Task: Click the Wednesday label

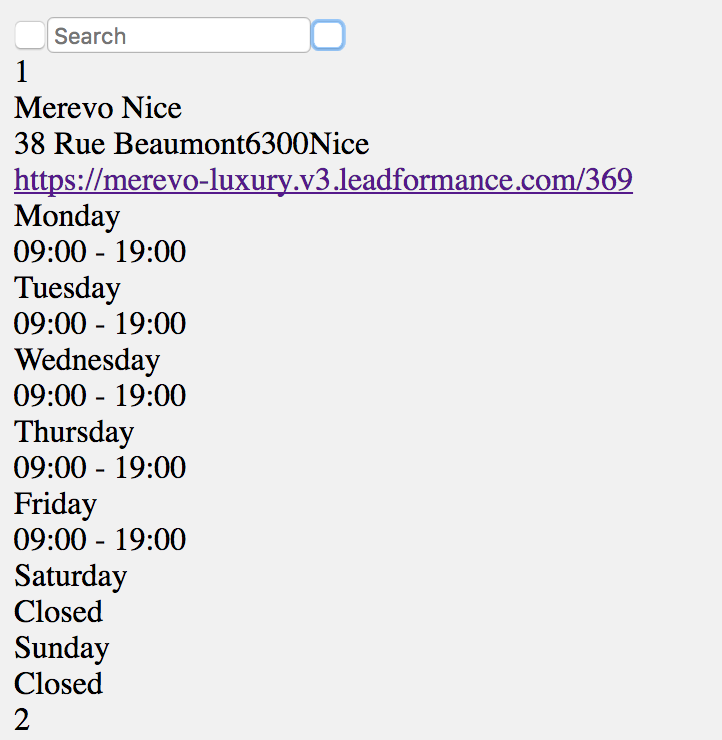Action: point(87,360)
